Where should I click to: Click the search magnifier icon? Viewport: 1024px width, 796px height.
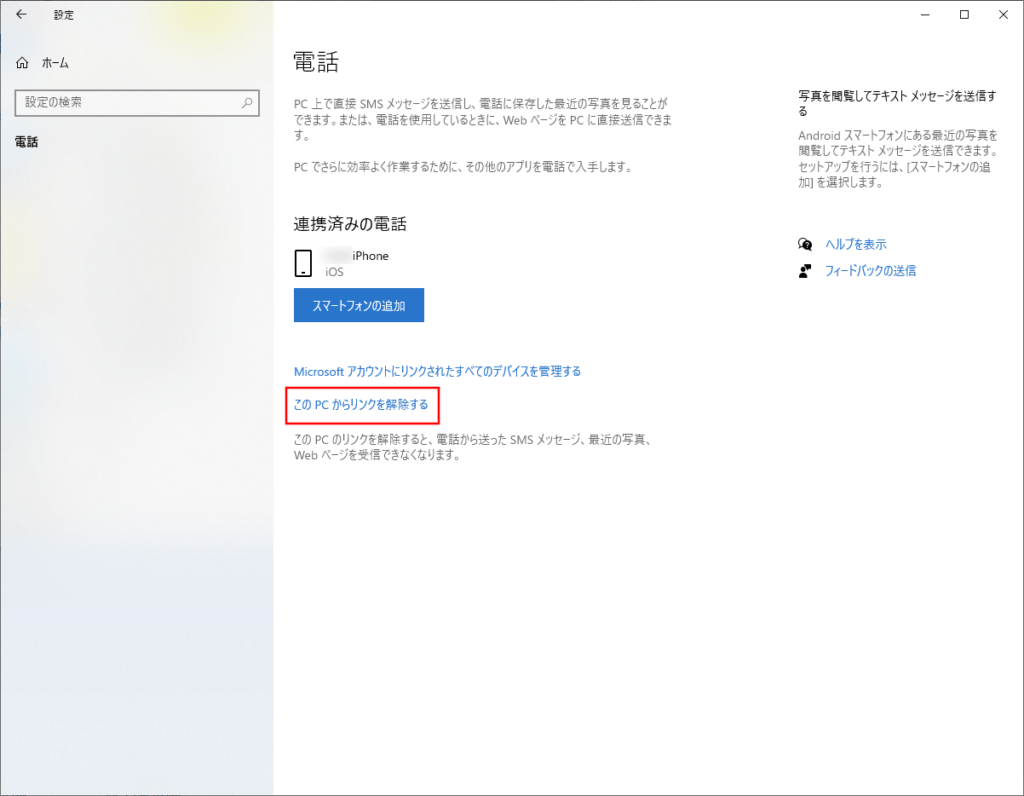tap(247, 103)
